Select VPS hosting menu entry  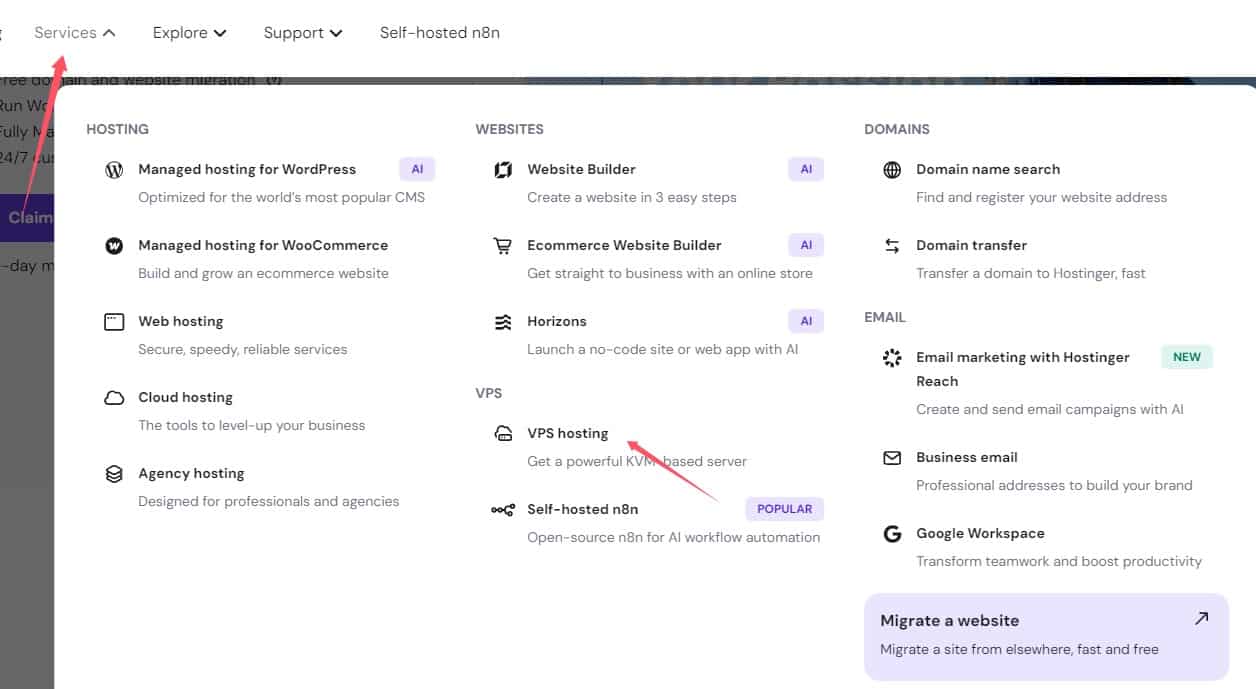tap(567, 433)
